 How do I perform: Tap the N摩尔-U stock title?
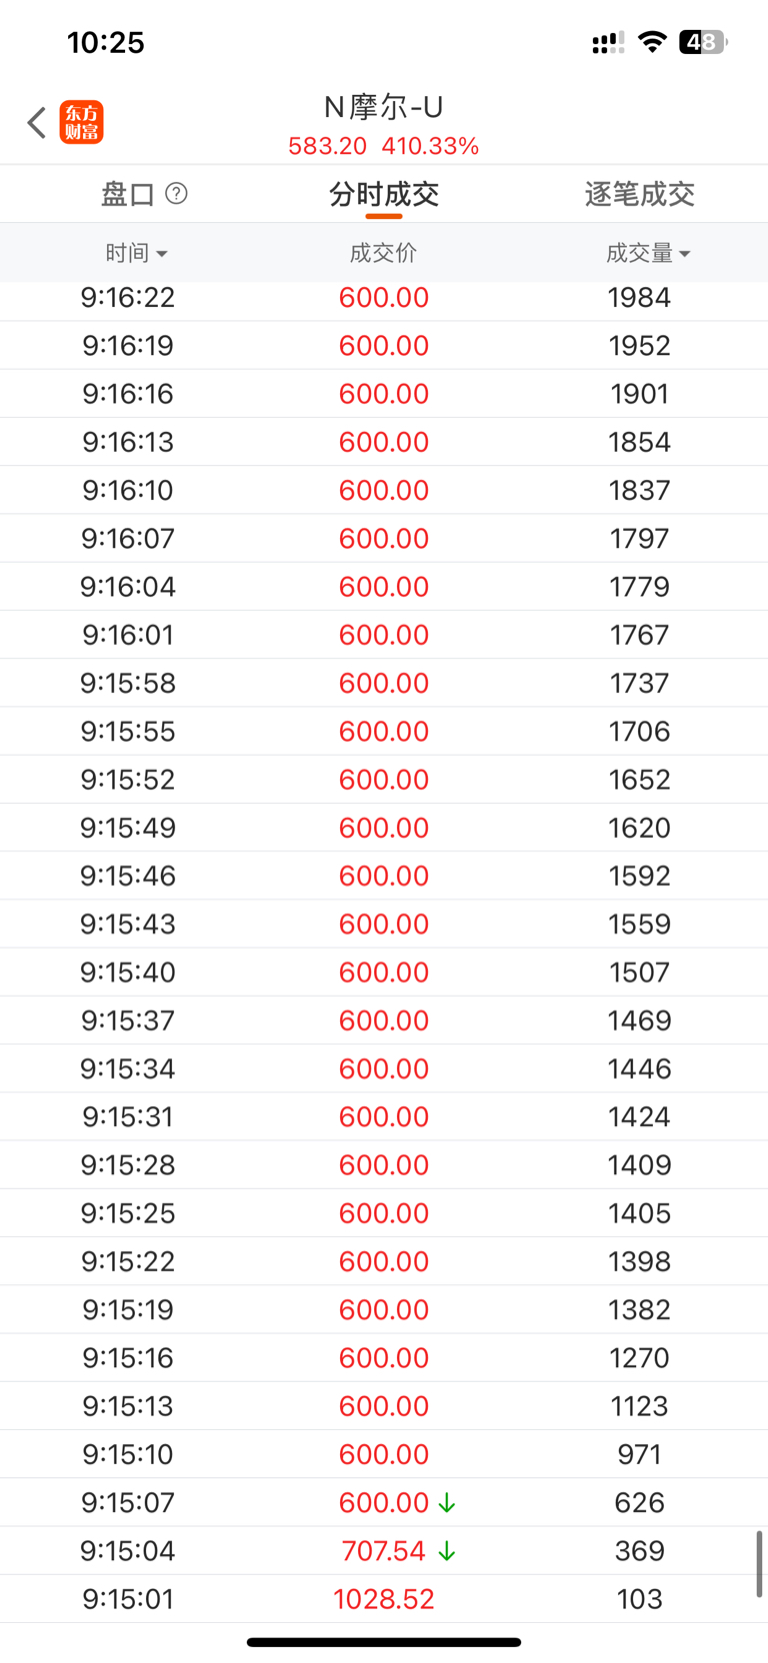pyautogui.click(x=384, y=107)
